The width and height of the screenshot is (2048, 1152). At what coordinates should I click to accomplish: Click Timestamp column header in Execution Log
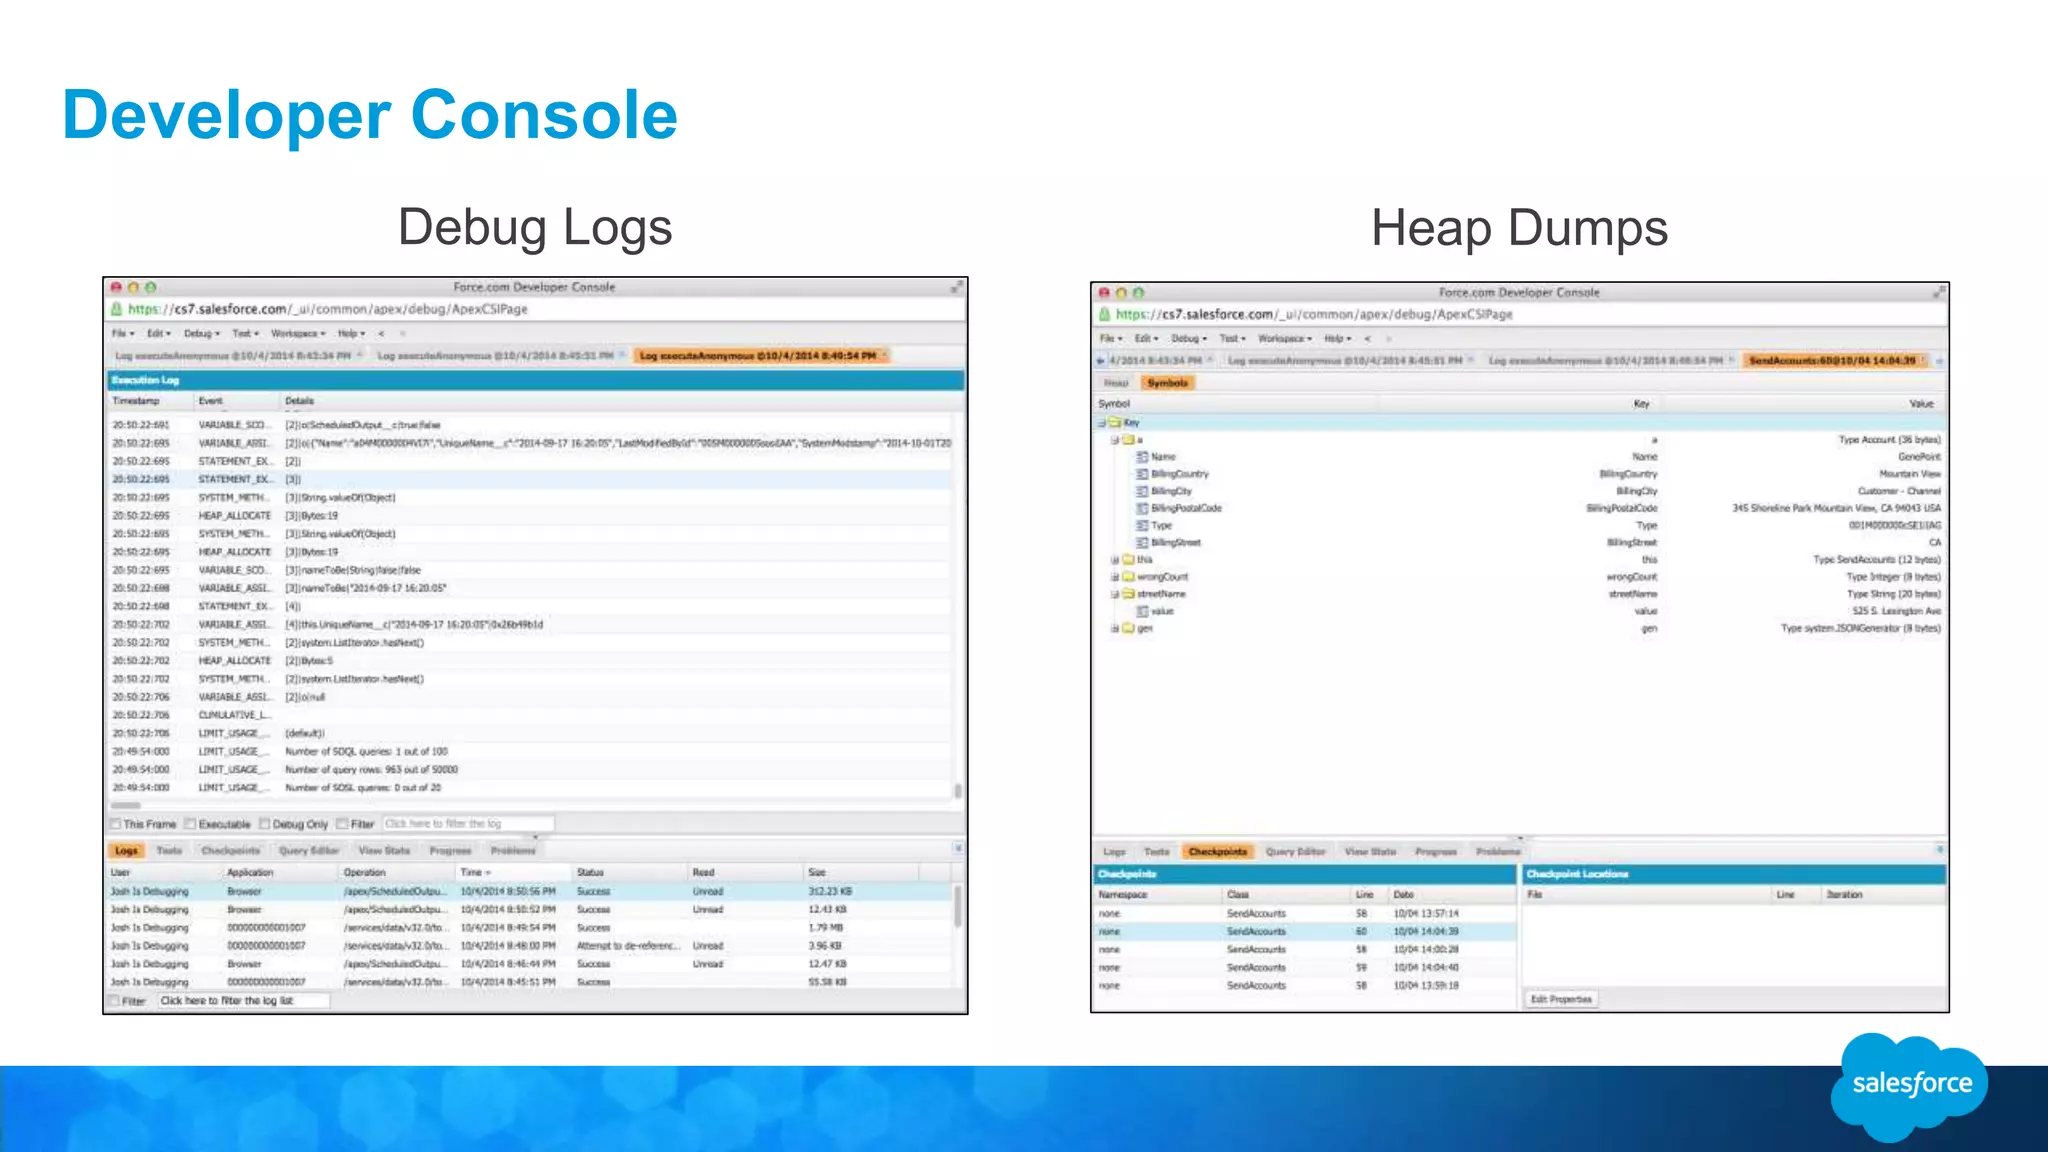[x=150, y=401]
